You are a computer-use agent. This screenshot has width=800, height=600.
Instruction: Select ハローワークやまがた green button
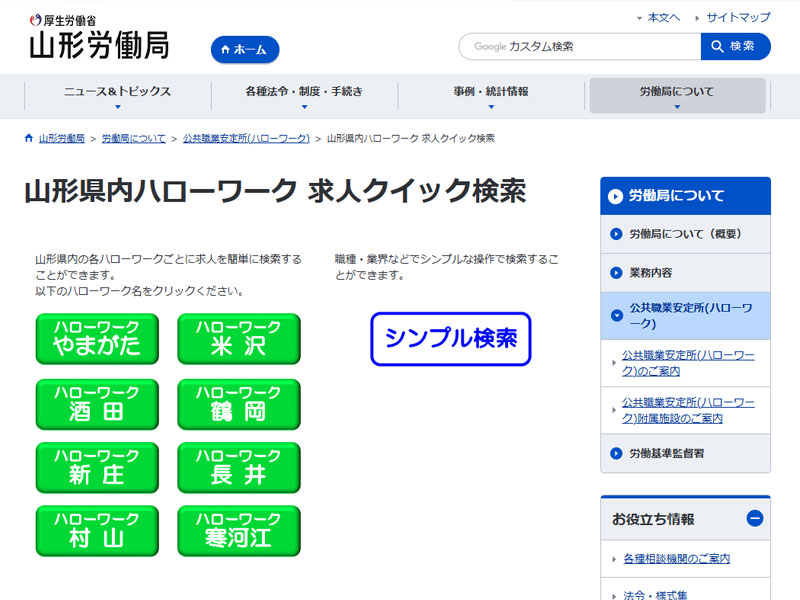(97, 338)
